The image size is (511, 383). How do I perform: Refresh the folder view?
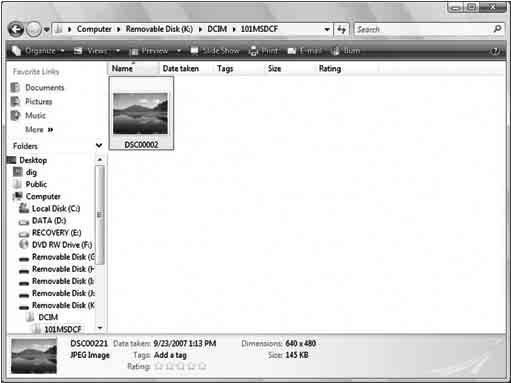pos(341,29)
